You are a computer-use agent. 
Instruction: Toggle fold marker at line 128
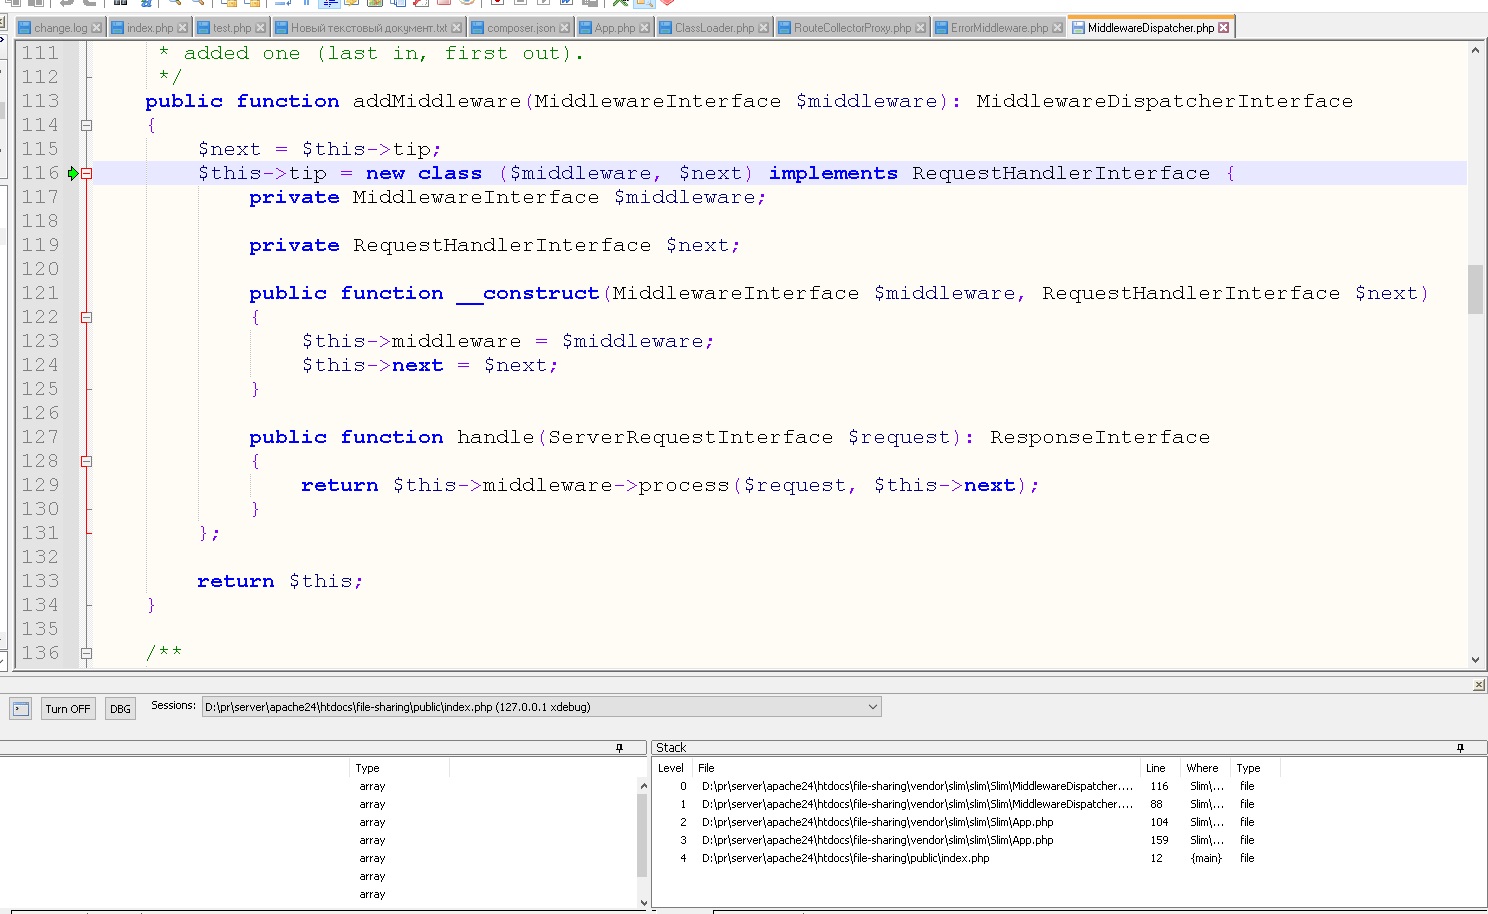pos(87,461)
